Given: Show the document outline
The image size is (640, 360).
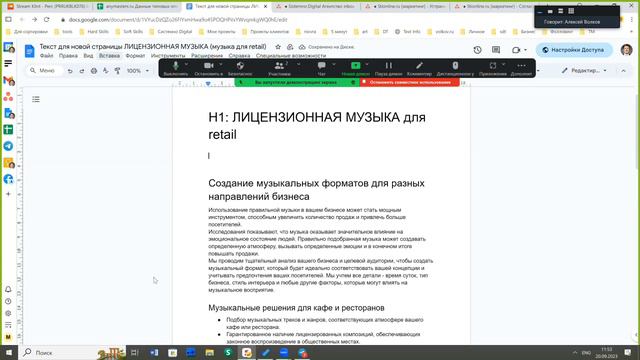Looking at the screenshot, I should coord(36,99).
